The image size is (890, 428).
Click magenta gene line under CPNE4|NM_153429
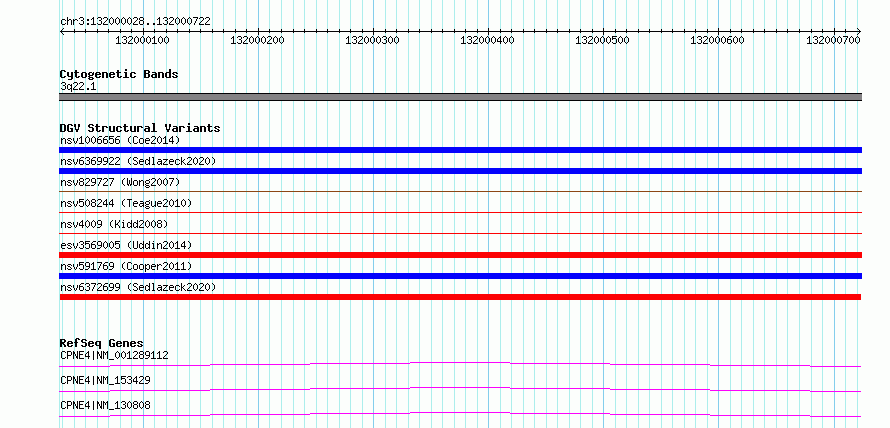(460, 389)
